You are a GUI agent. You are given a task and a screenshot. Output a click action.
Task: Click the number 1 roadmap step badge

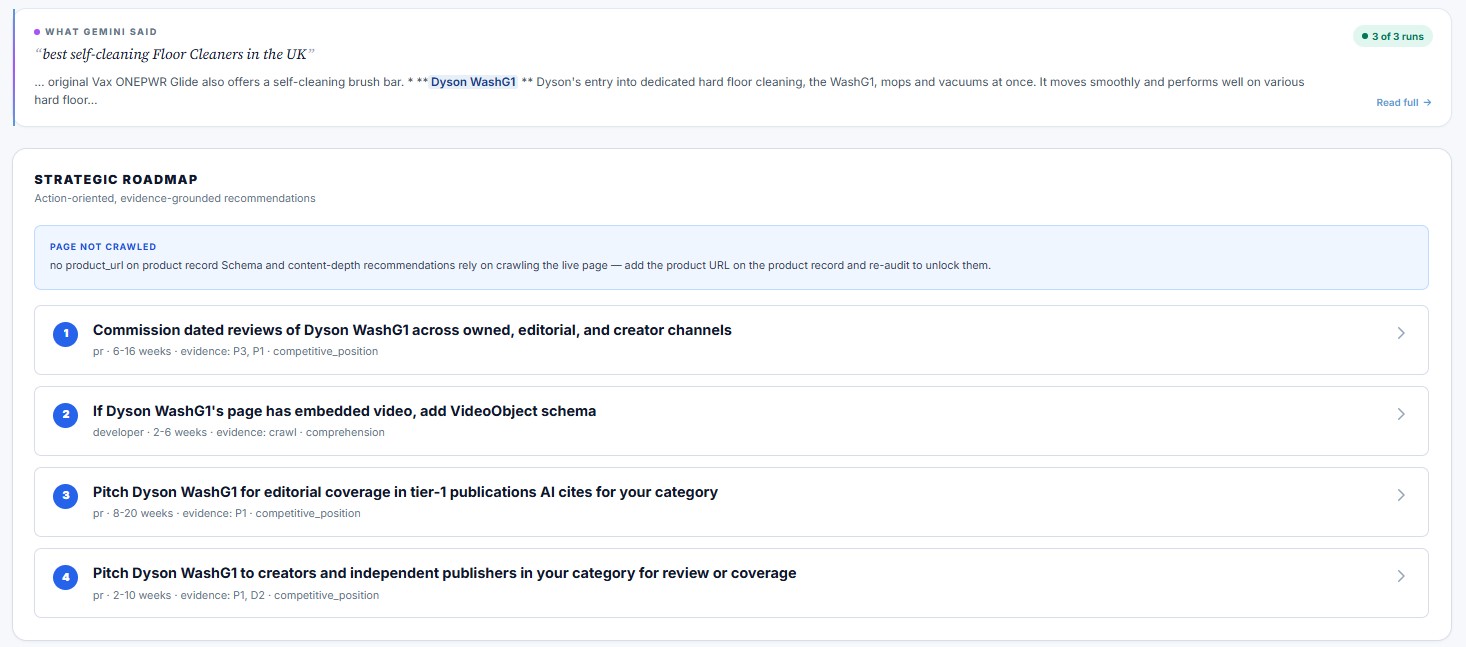point(66,333)
